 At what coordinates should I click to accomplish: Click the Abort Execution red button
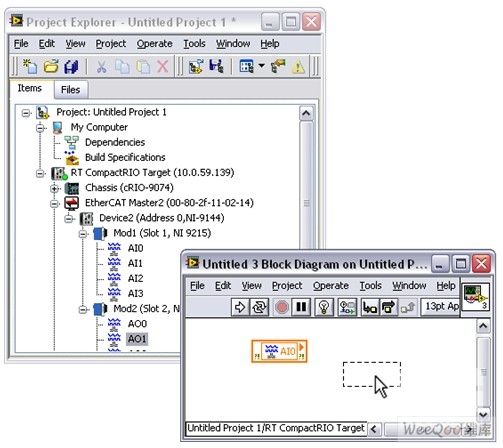click(x=282, y=307)
